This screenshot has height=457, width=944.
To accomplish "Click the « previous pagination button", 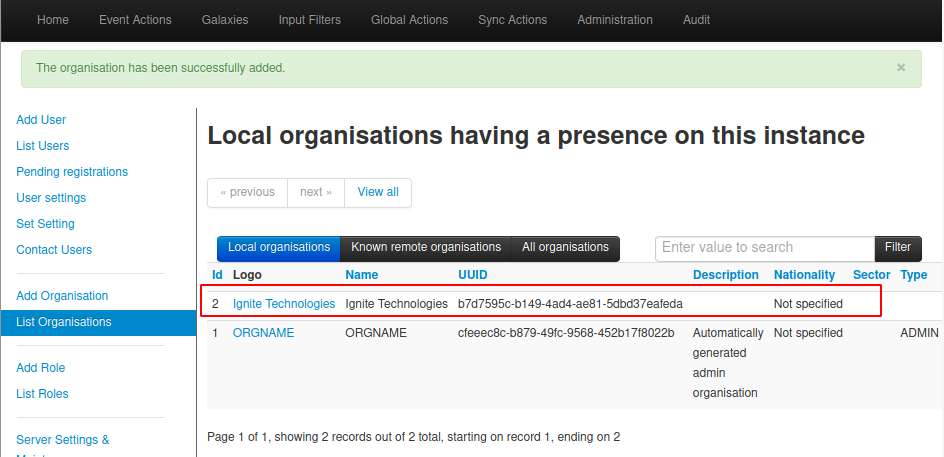I will [x=247, y=192].
